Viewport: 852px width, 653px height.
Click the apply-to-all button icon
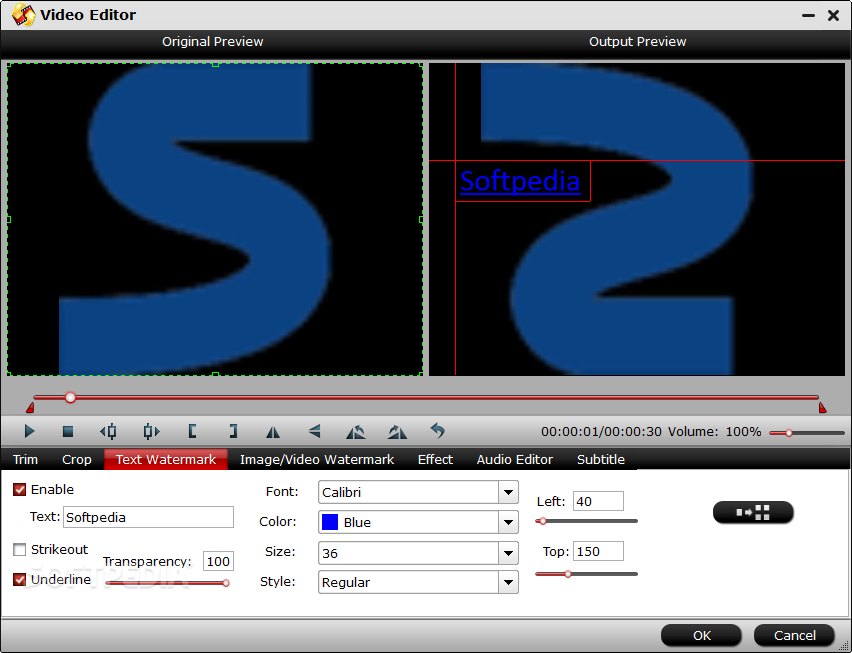click(753, 512)
